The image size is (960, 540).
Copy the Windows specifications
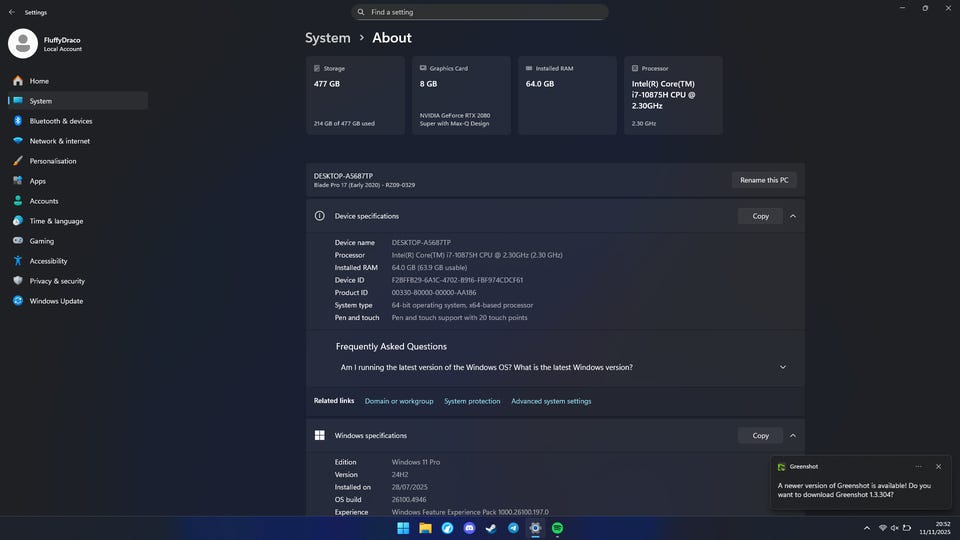760,435
